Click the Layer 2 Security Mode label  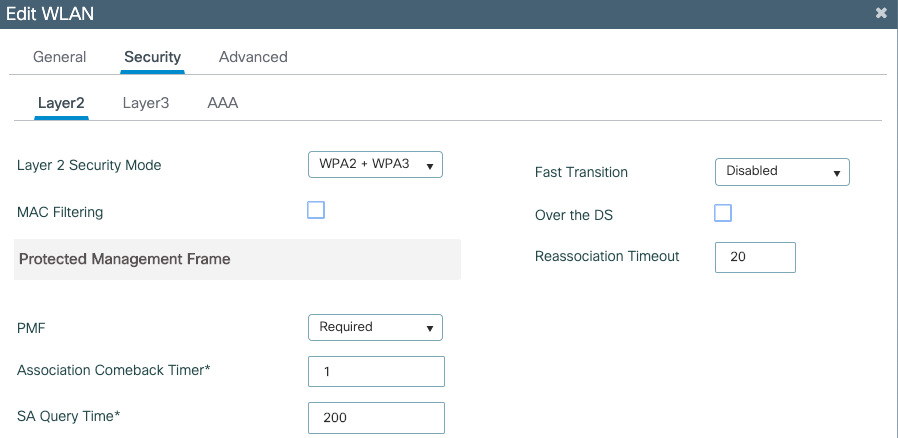click(89, 165)
